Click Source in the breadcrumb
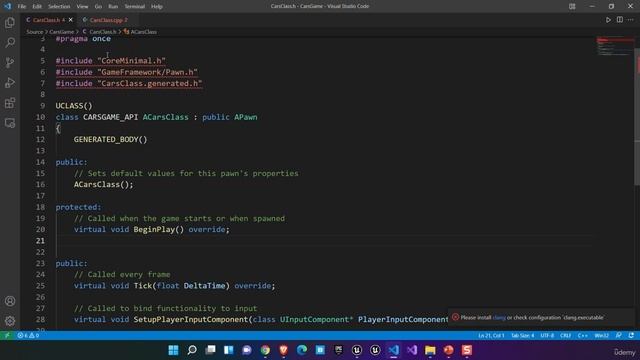Image resolution: width=640 pixels, height=360 pixels. (x=34, y=31)
